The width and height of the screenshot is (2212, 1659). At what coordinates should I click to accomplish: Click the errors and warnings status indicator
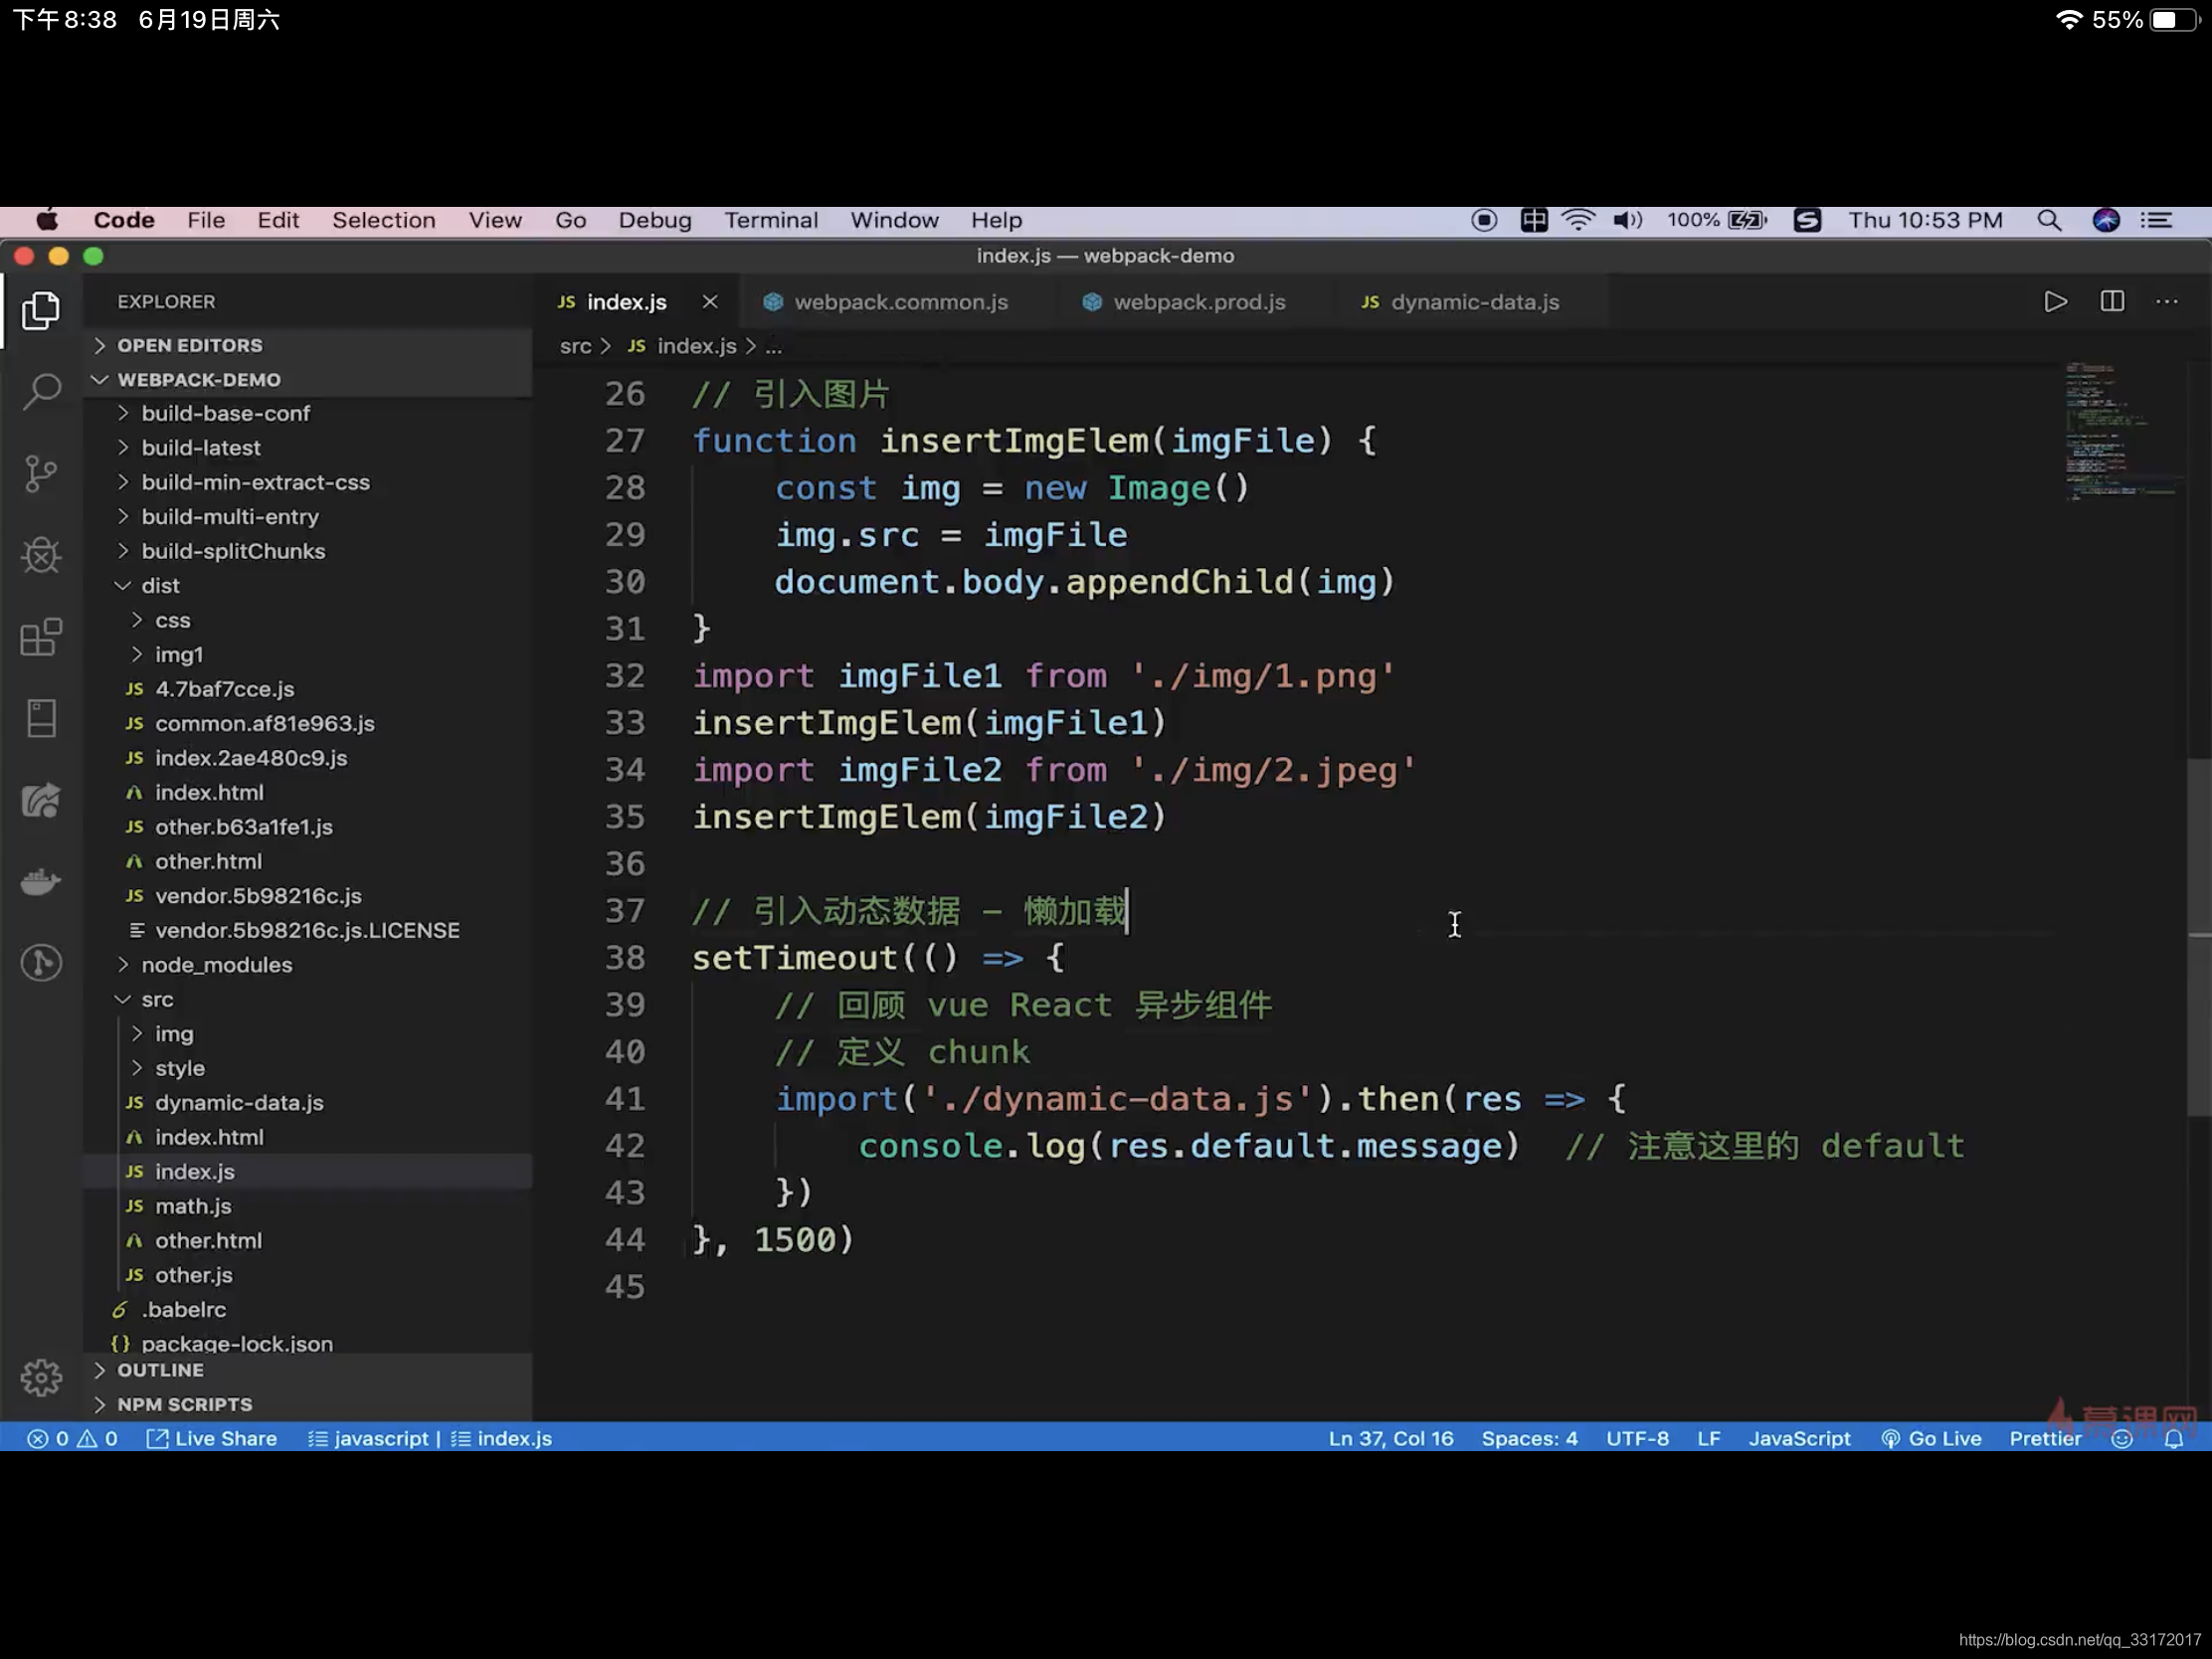[73, 1438]
